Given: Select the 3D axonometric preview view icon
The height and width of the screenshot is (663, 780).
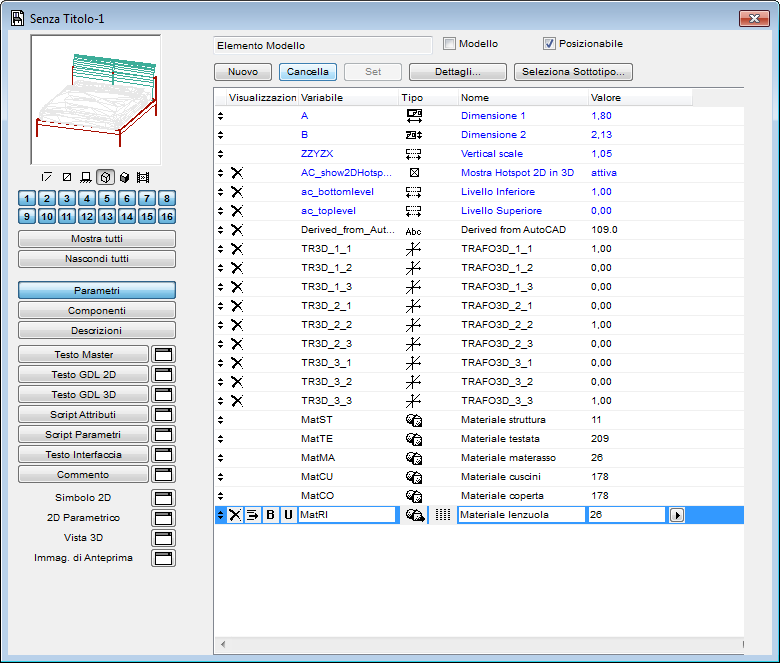Looking at the screenshot, I should coord(105,177).
